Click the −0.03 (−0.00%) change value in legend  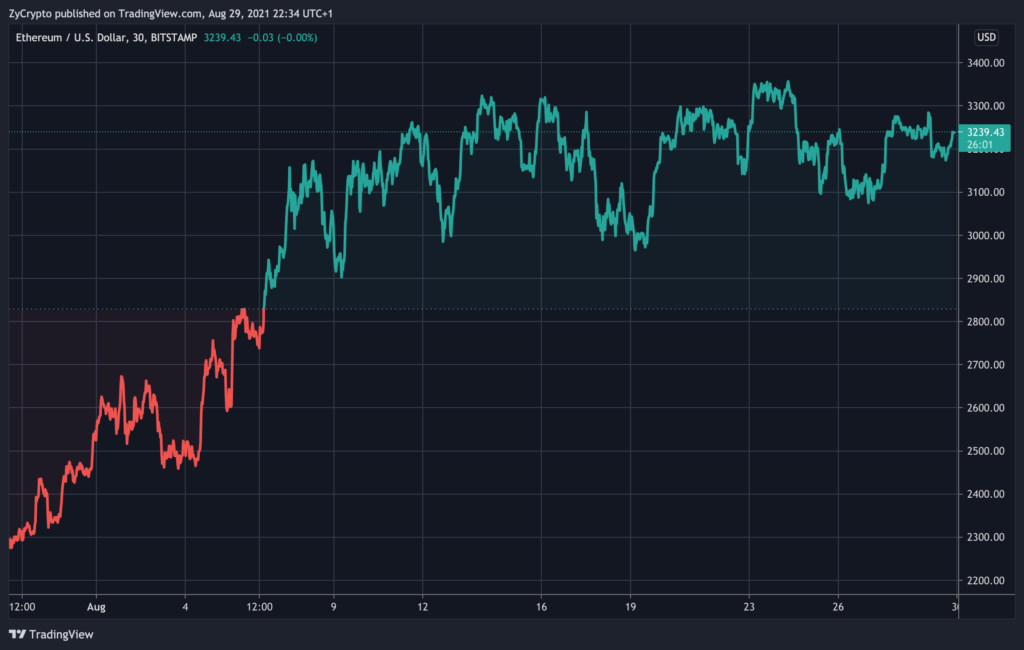pos(285,37)
